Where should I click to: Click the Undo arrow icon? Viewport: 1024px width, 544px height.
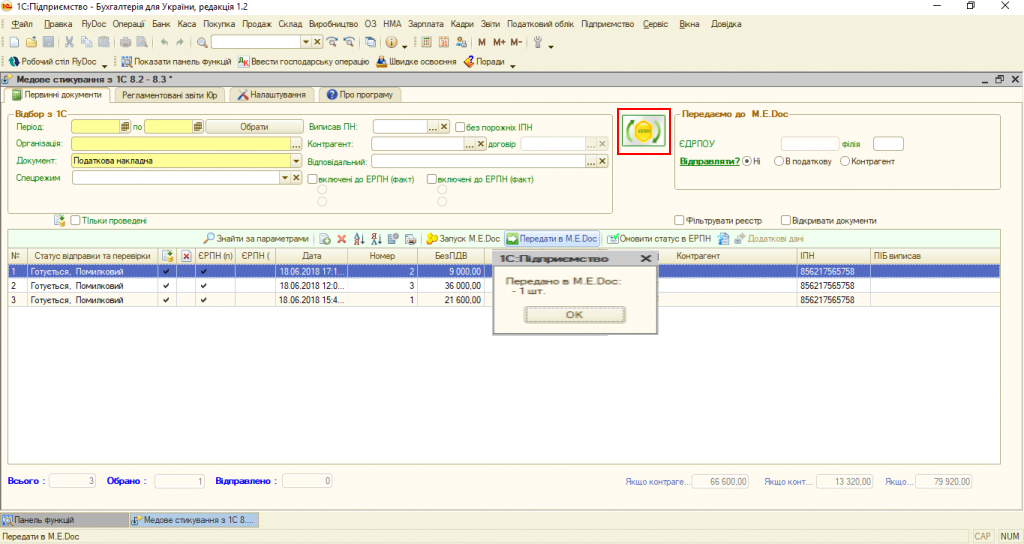coord(164,42)
